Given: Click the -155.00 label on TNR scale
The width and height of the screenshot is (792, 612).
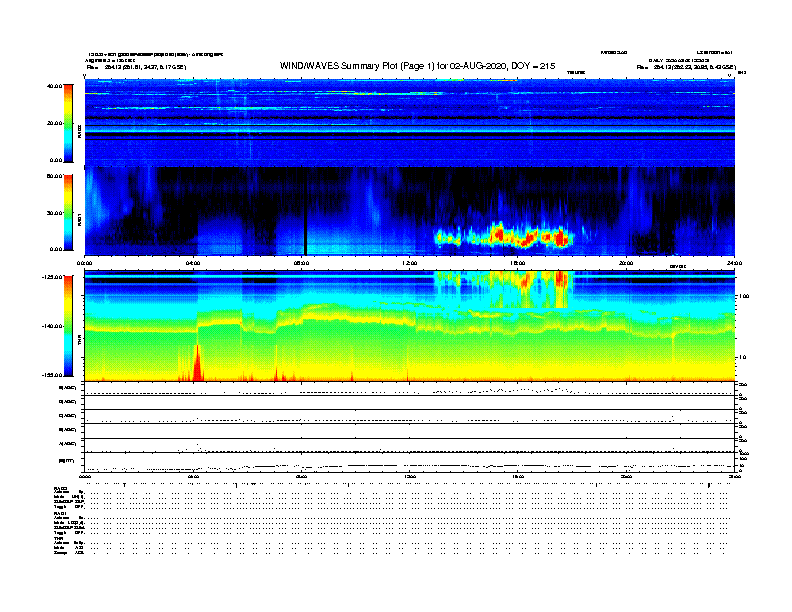Looking at the screenshot, I should click(52, 375).
